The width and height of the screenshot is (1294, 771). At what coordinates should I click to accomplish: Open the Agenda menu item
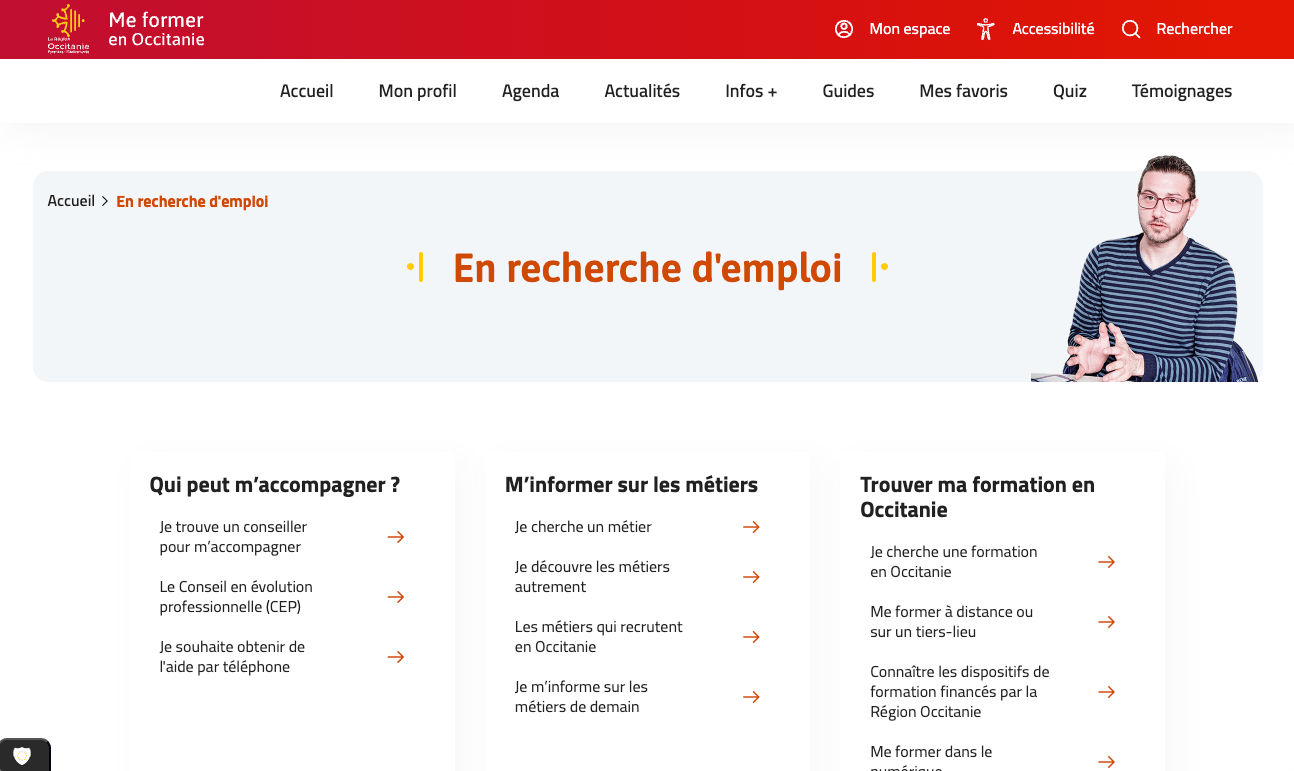(x=530, y=91)
